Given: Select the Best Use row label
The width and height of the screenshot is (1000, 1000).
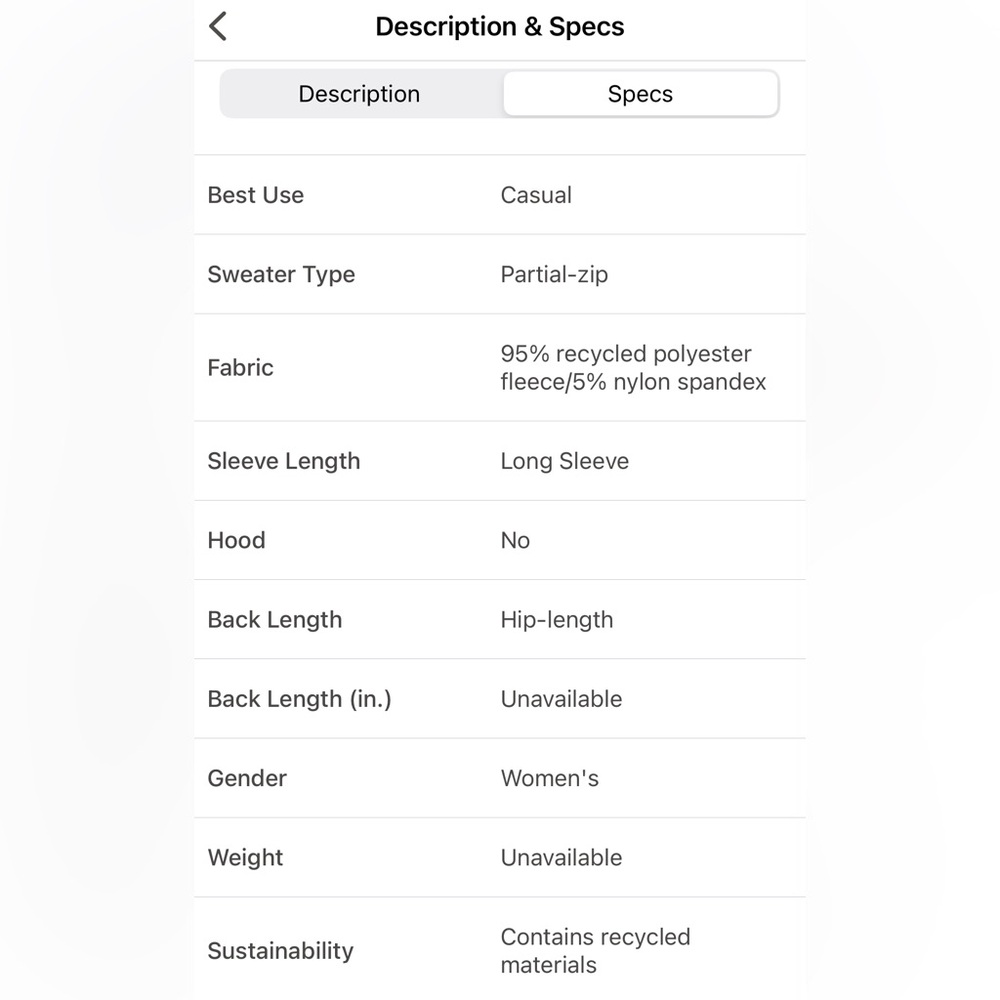Looking at the screenshot, I should click(x=256, y=195).
